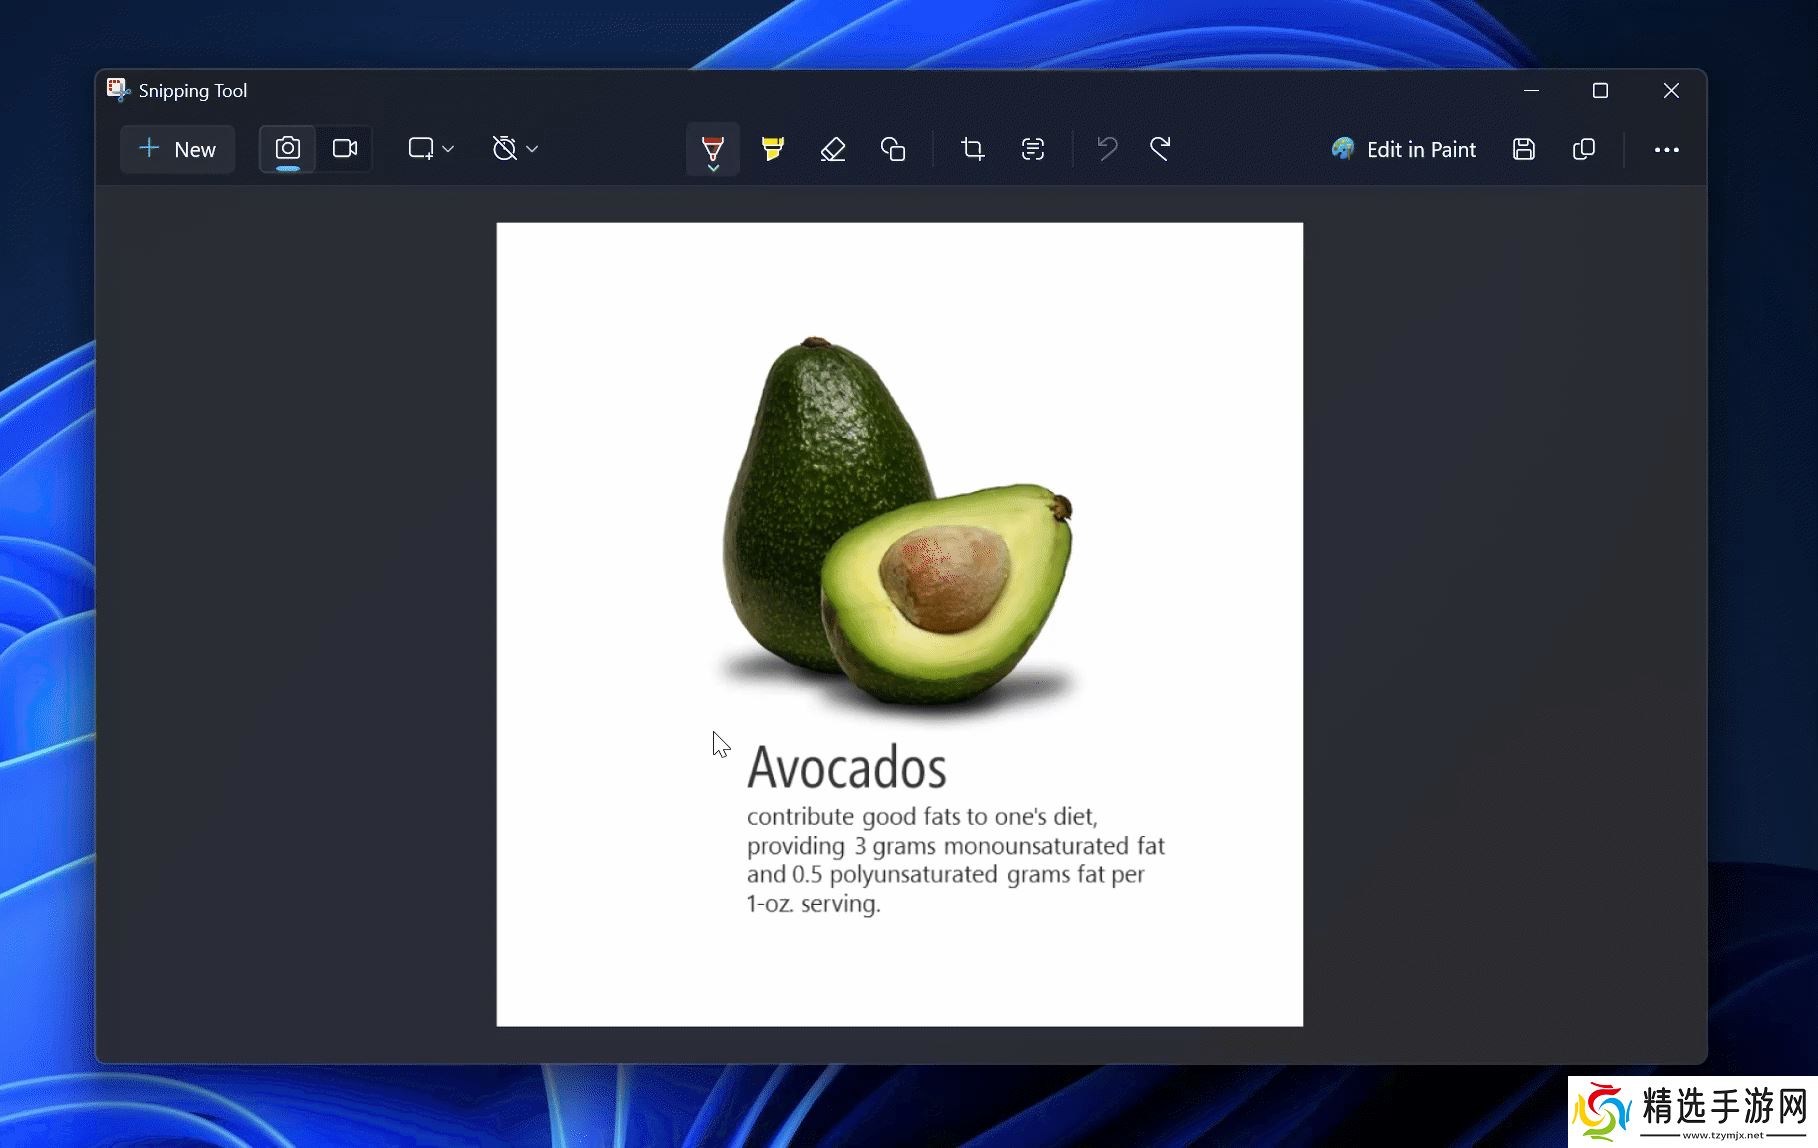Click the Image crop tool

tap(972, 149)
